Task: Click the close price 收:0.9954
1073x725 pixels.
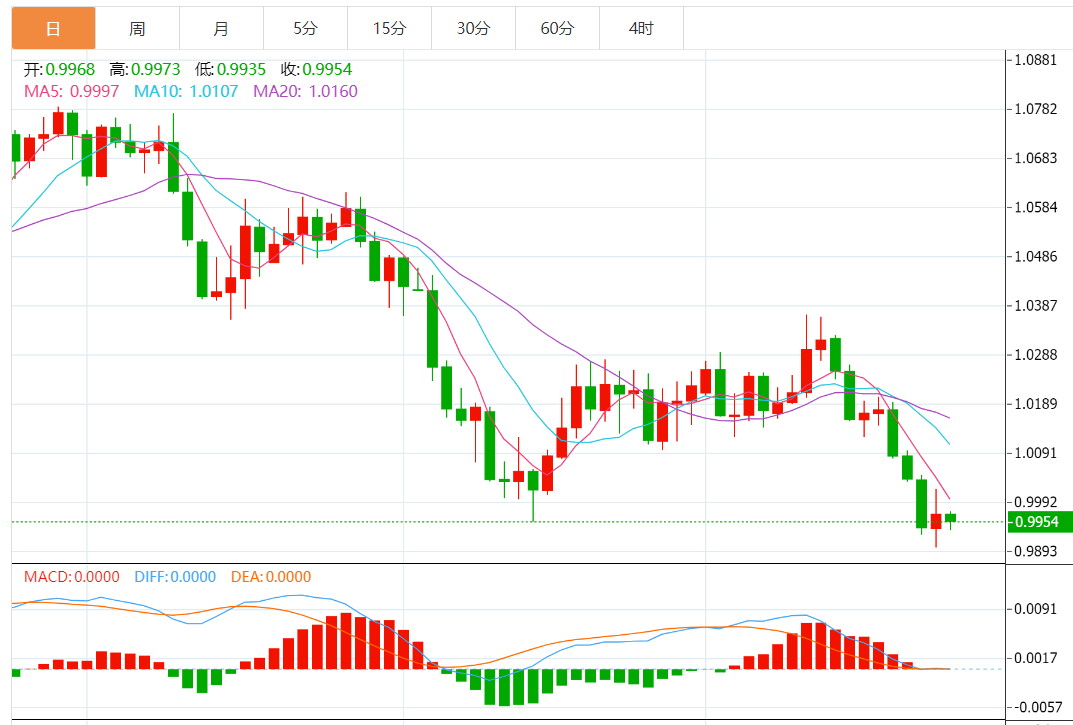Action: 316,69
